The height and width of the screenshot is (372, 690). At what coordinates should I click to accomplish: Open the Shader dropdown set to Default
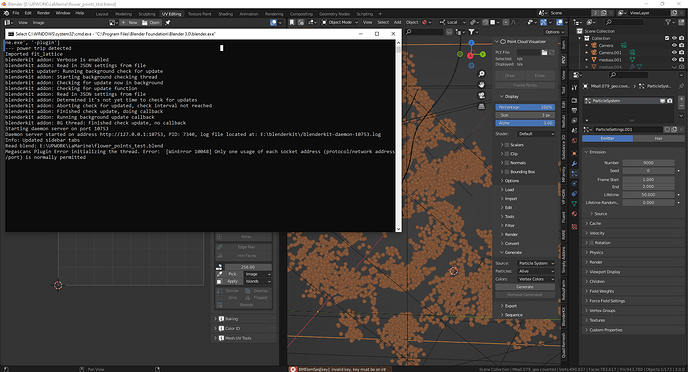click(x=536, y=134)
